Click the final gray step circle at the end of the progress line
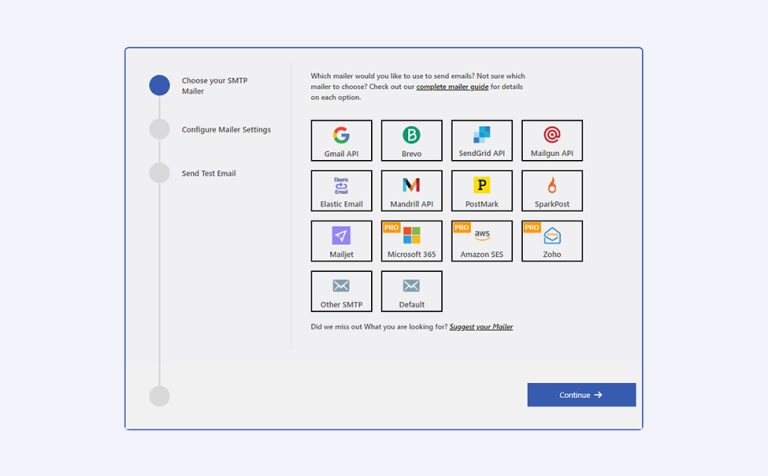This screenshot has height=476, width=768. pos(160,396)
